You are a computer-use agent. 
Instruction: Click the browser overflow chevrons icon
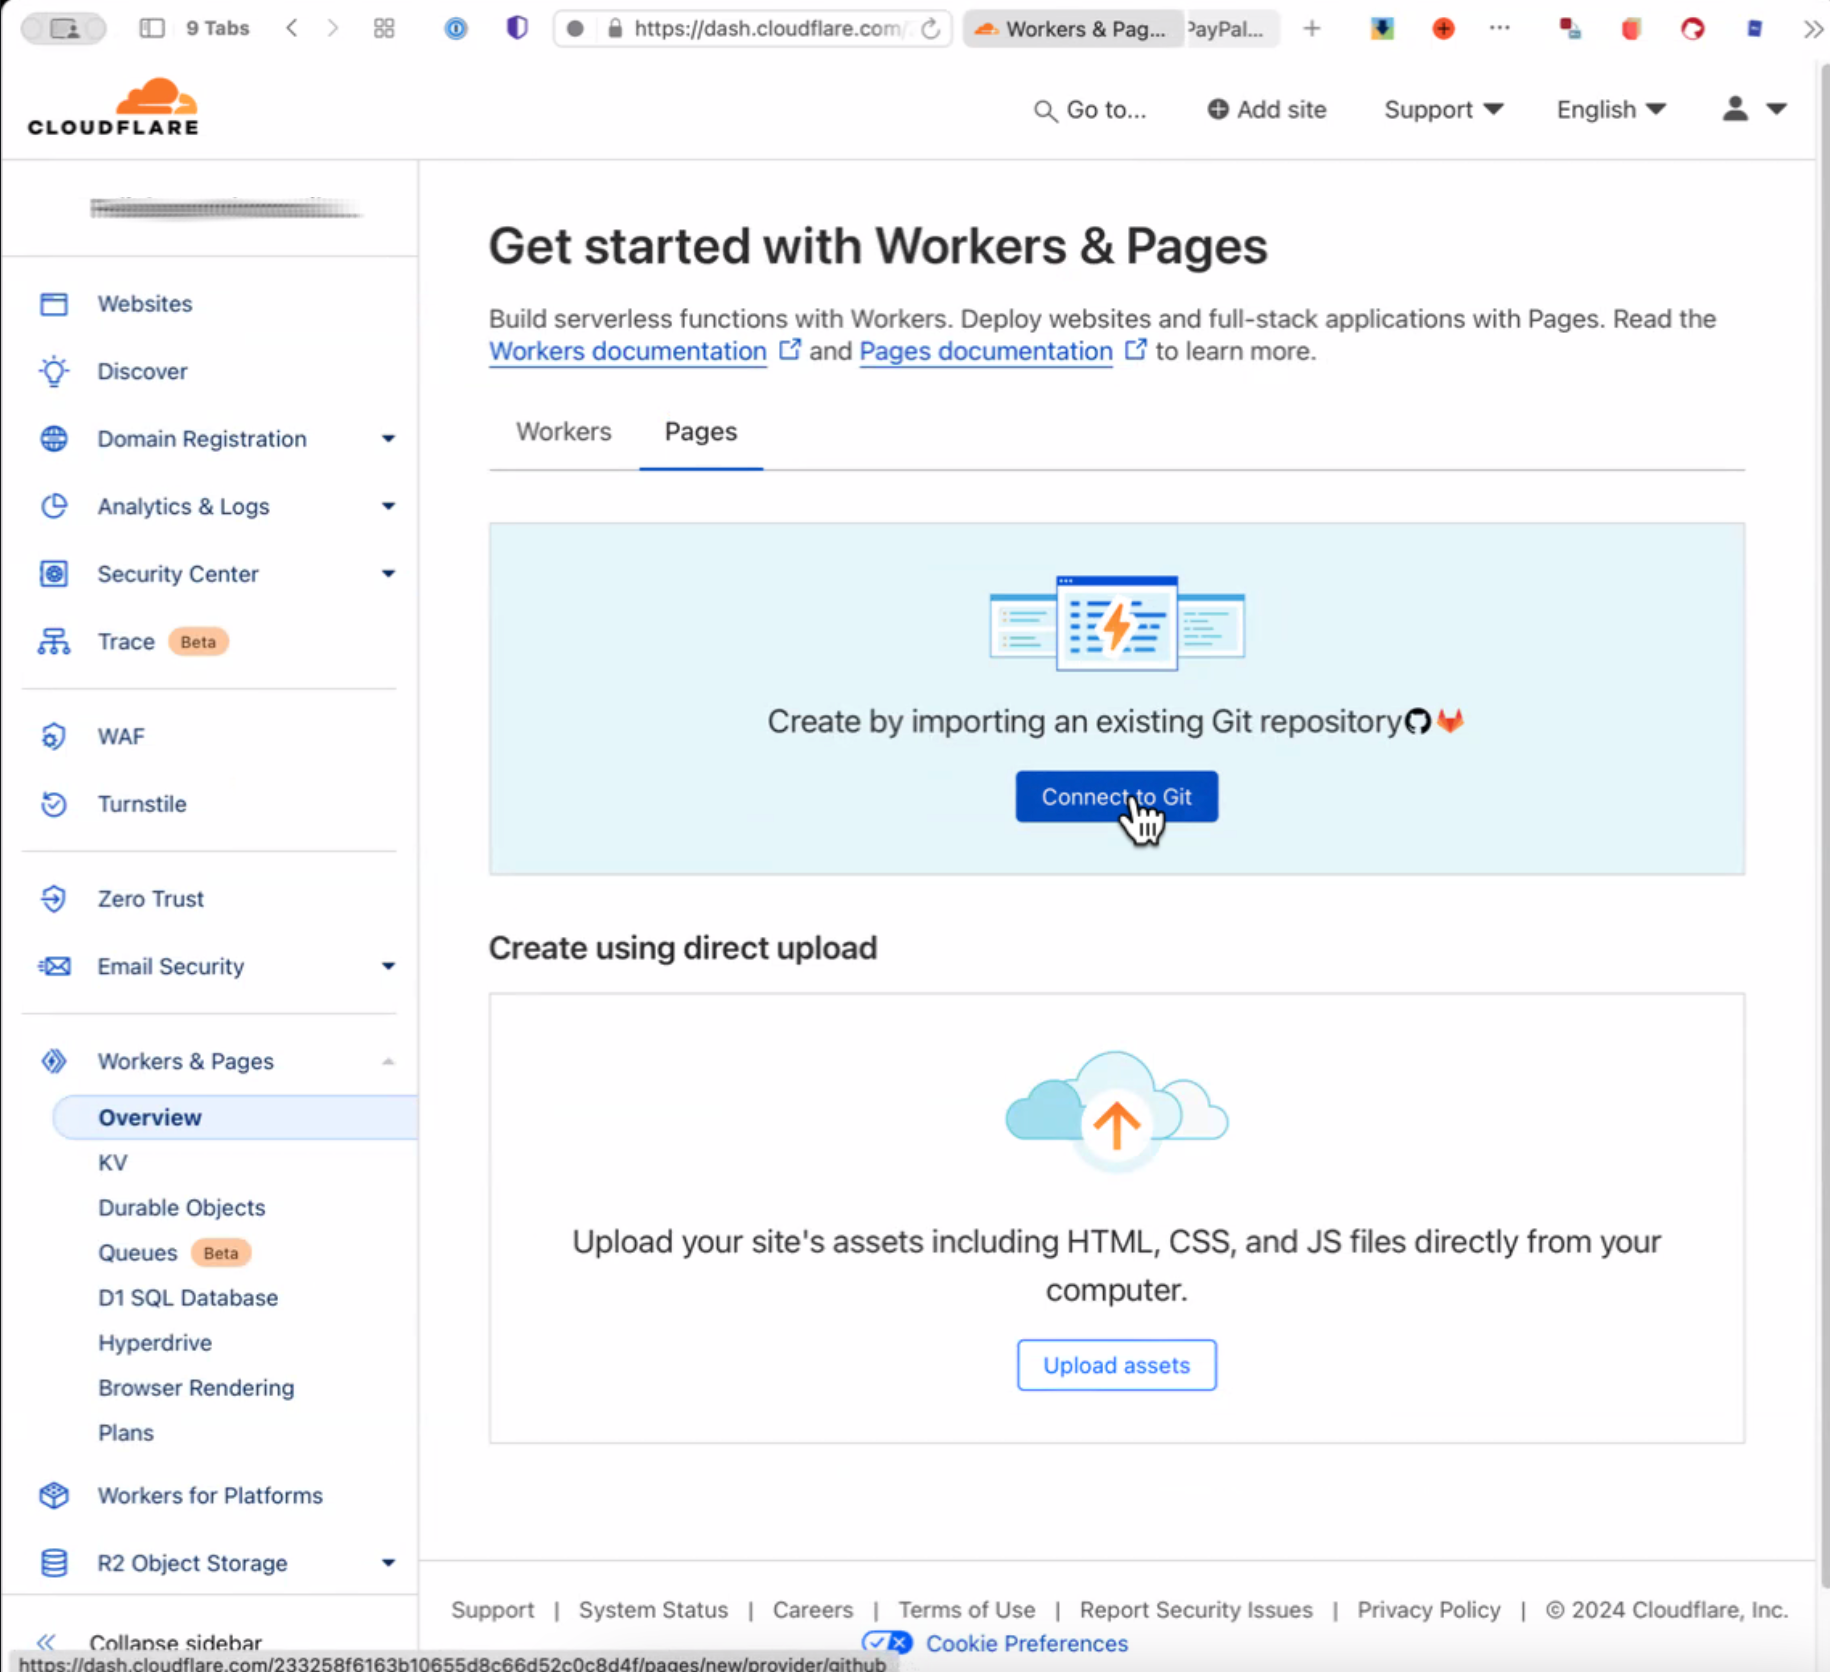tap(1813, 29)
